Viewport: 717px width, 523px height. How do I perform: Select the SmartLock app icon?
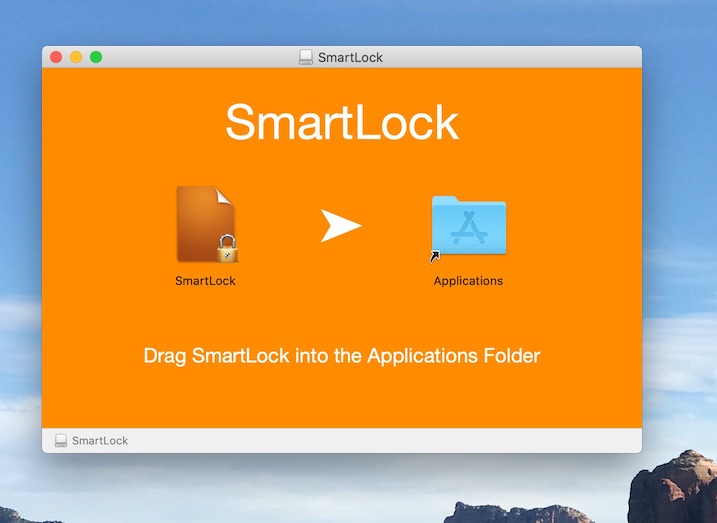pos(203,222)
